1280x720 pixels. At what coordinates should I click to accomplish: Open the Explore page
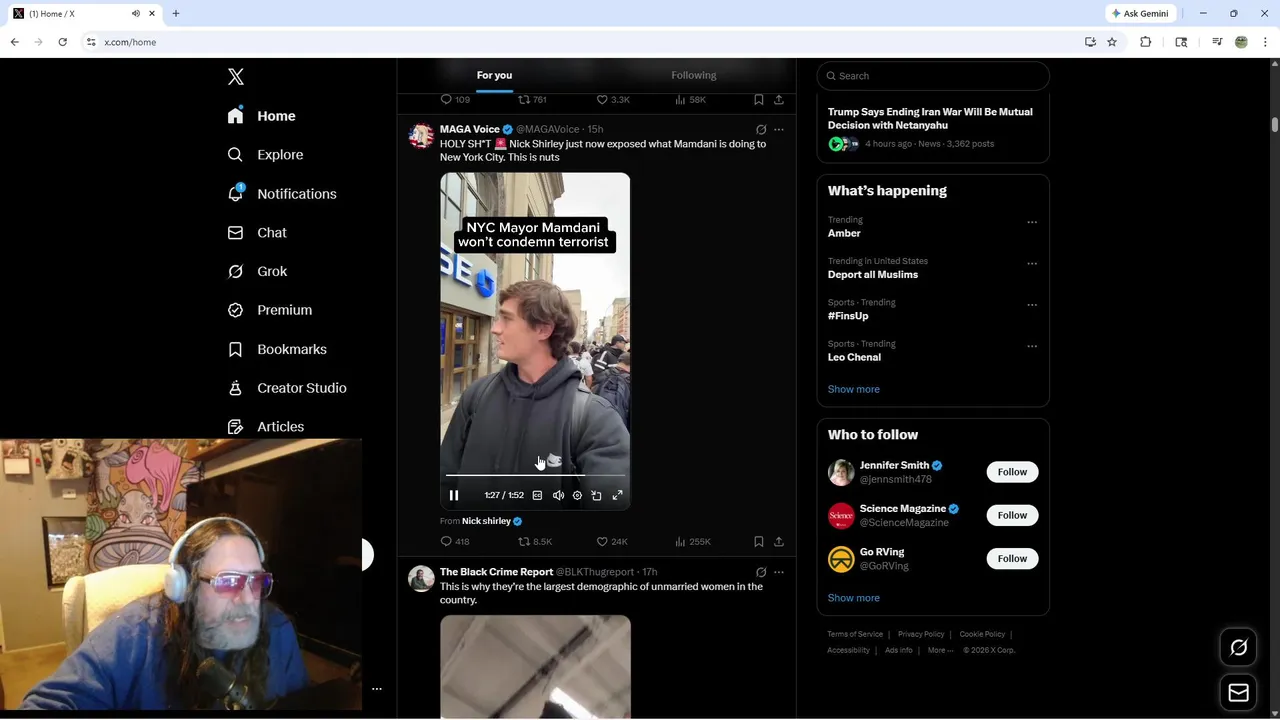coord(265,155)
